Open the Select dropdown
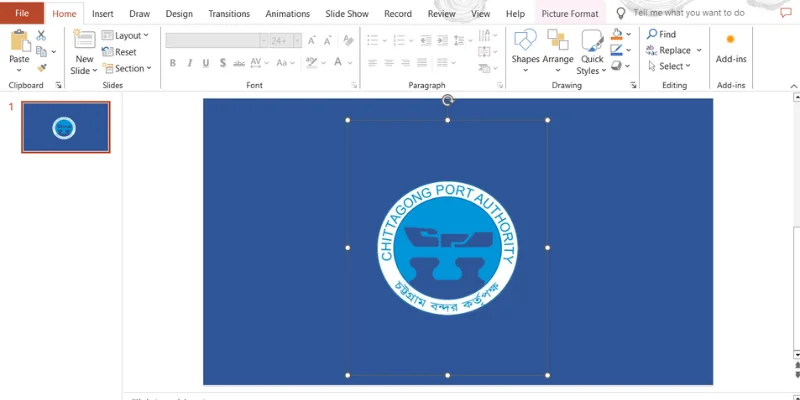Image resolution: width=800 pixels, height=400 pixels. pos(669,66)
